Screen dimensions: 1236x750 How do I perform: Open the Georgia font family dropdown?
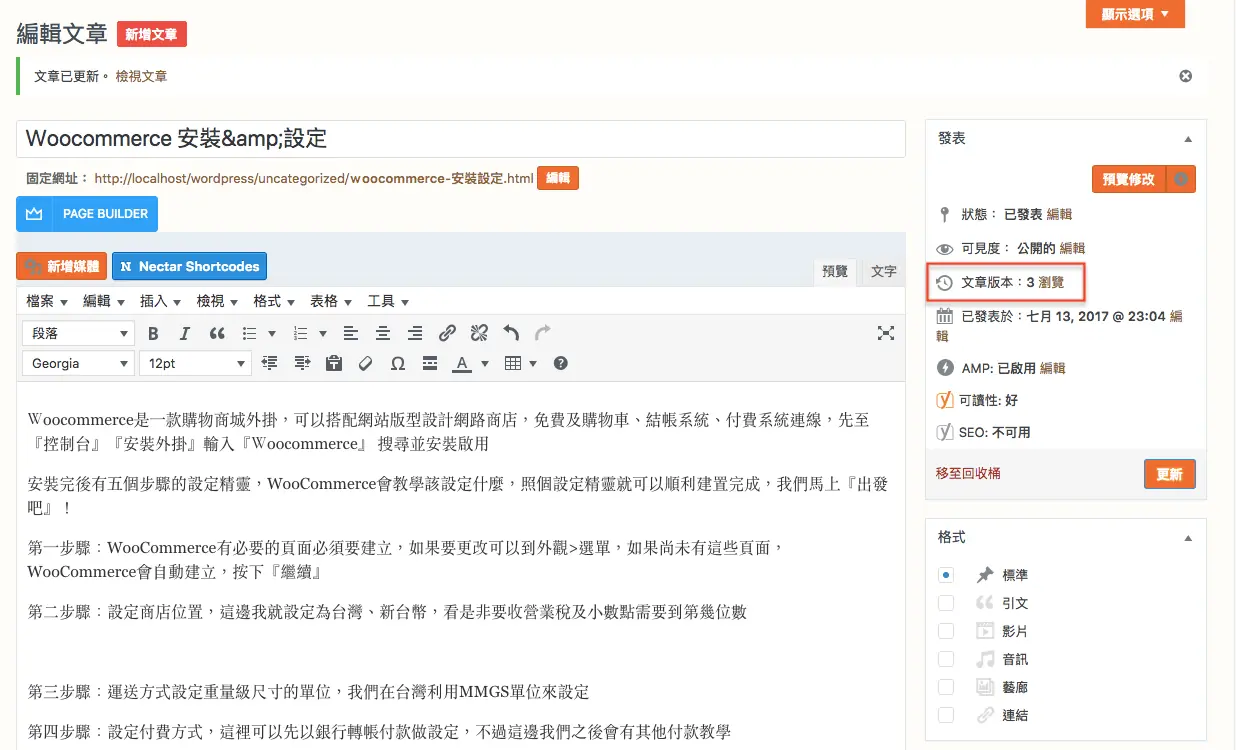78,364
